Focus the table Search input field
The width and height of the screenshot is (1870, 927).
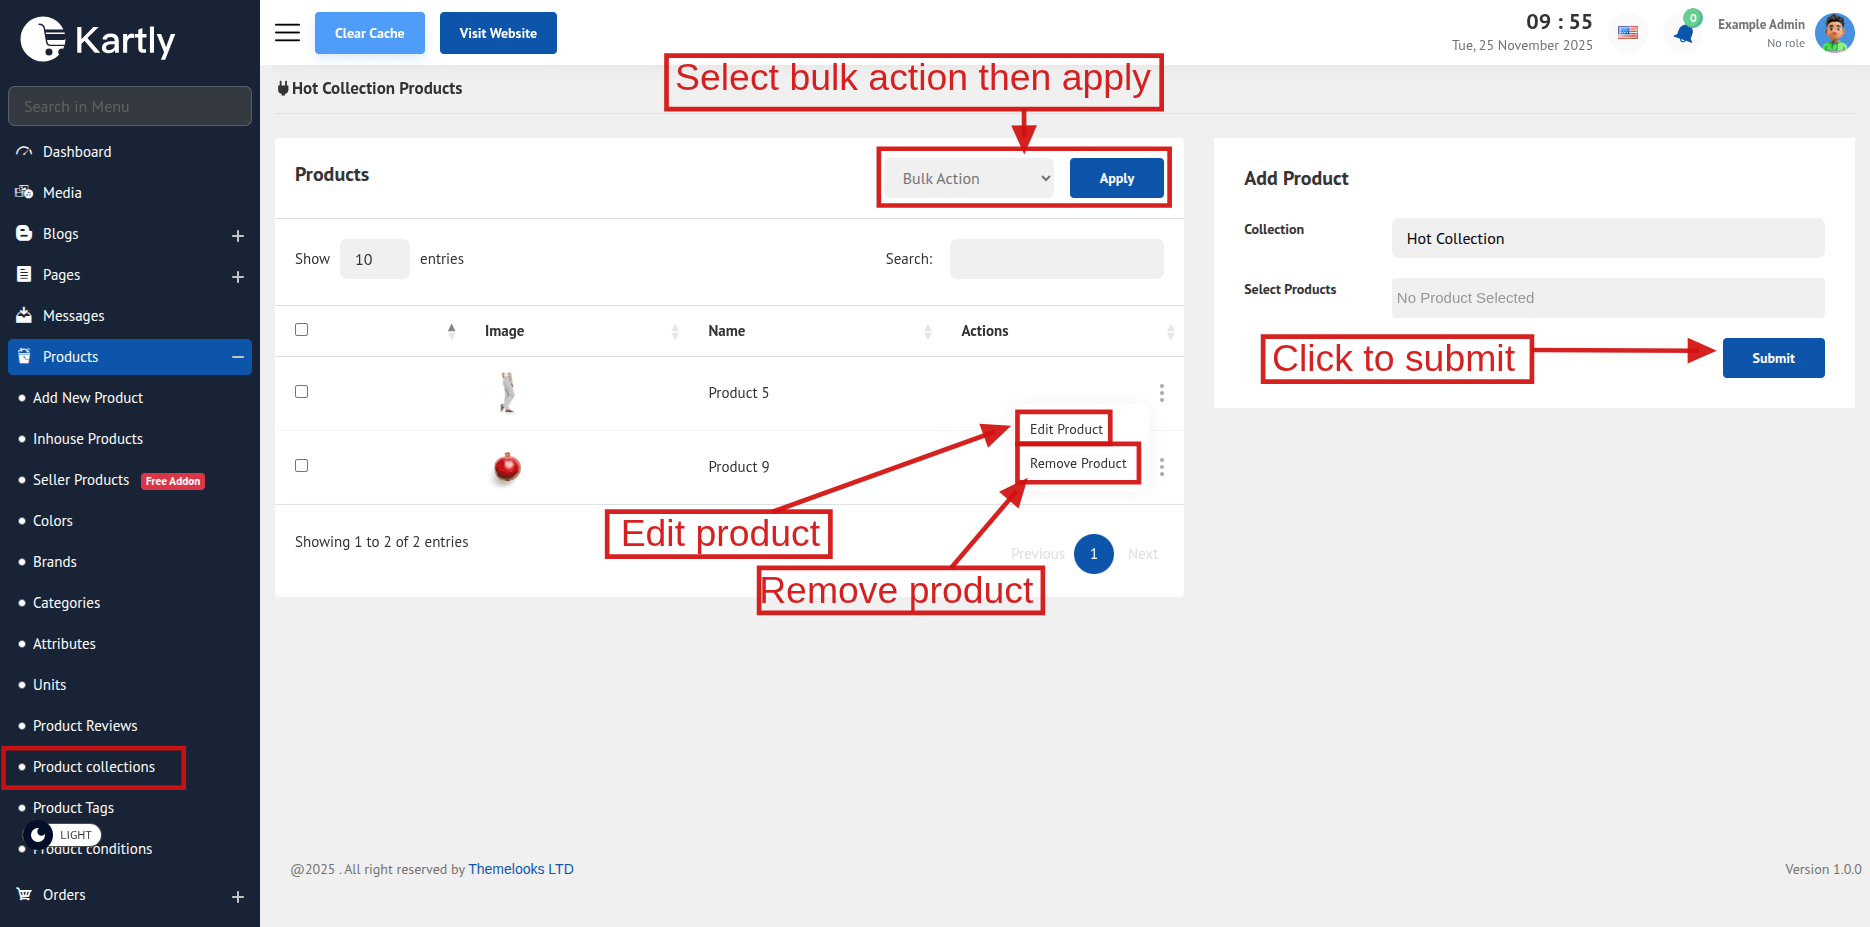1056,259
